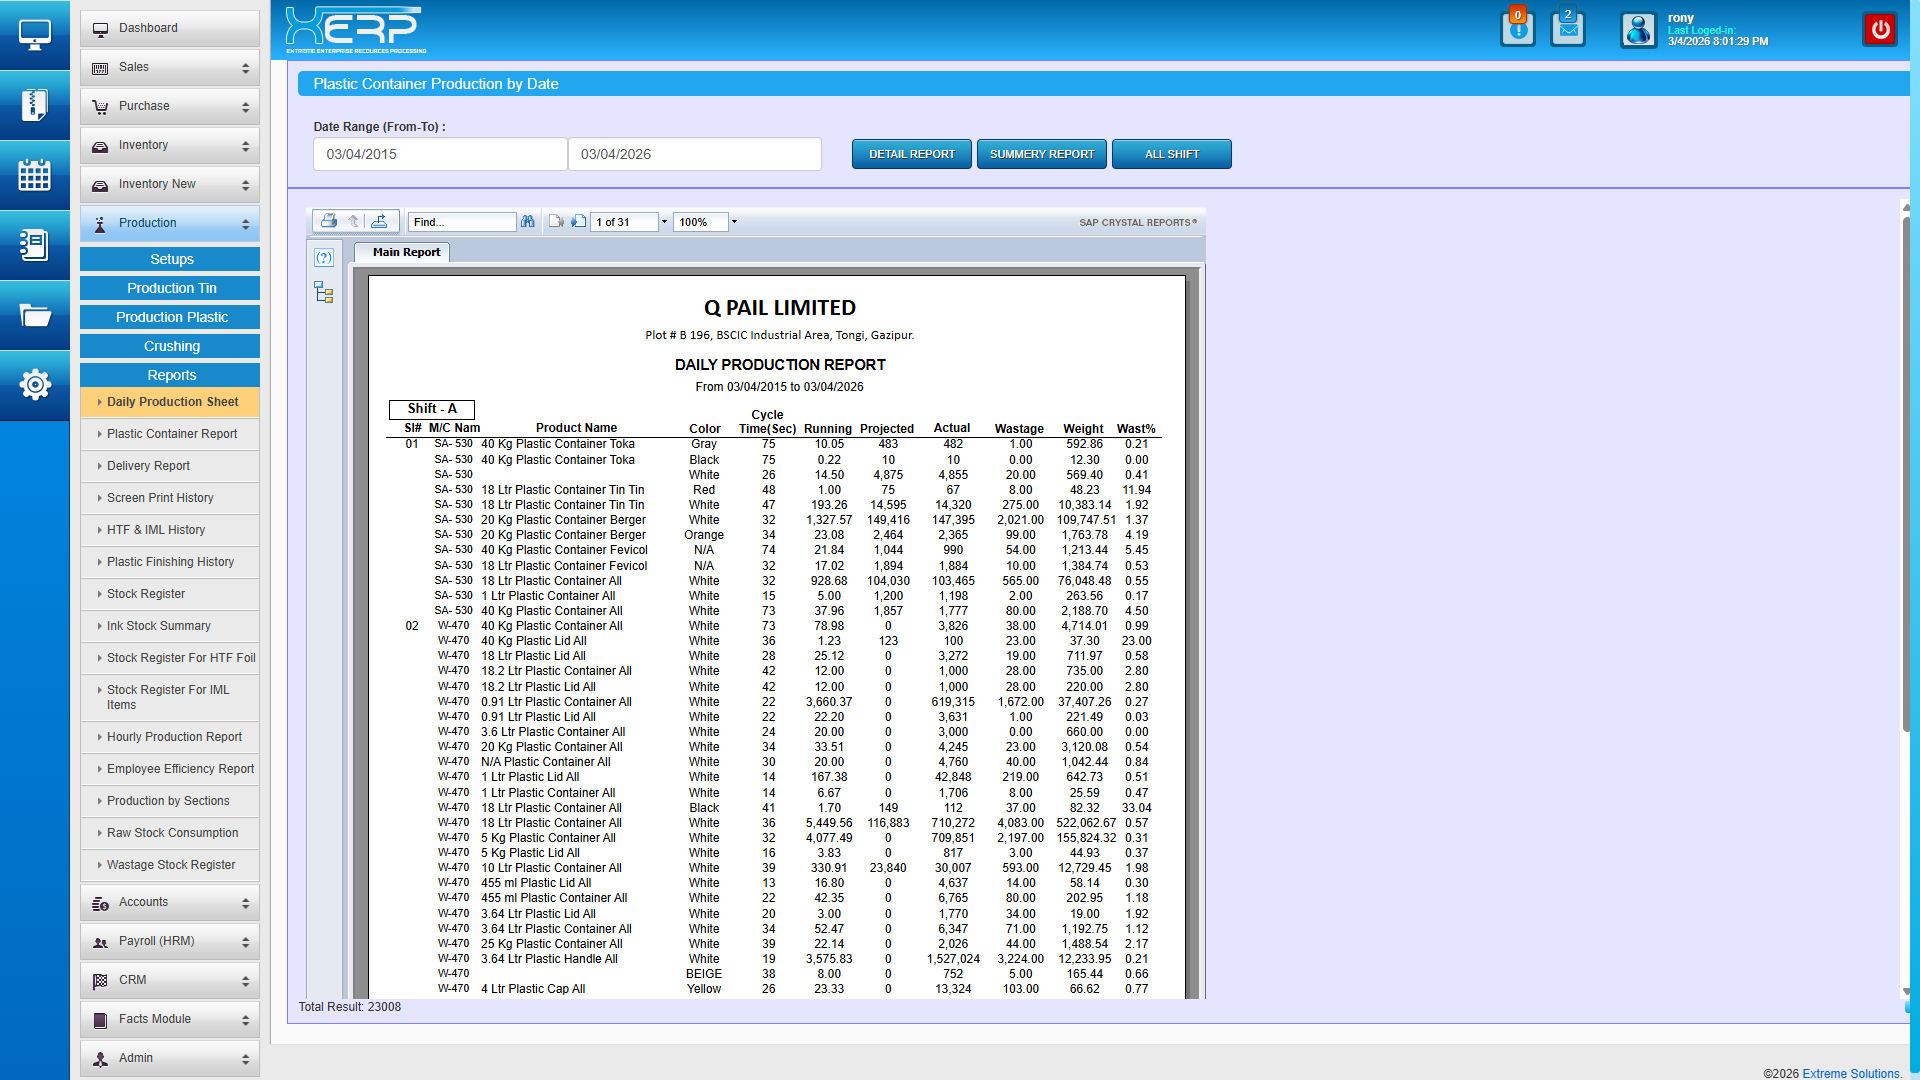This screenshot has height=1080, width=1920.
Task: Open the 100% zoom dropdown arrow
Action: pos(734,222)
